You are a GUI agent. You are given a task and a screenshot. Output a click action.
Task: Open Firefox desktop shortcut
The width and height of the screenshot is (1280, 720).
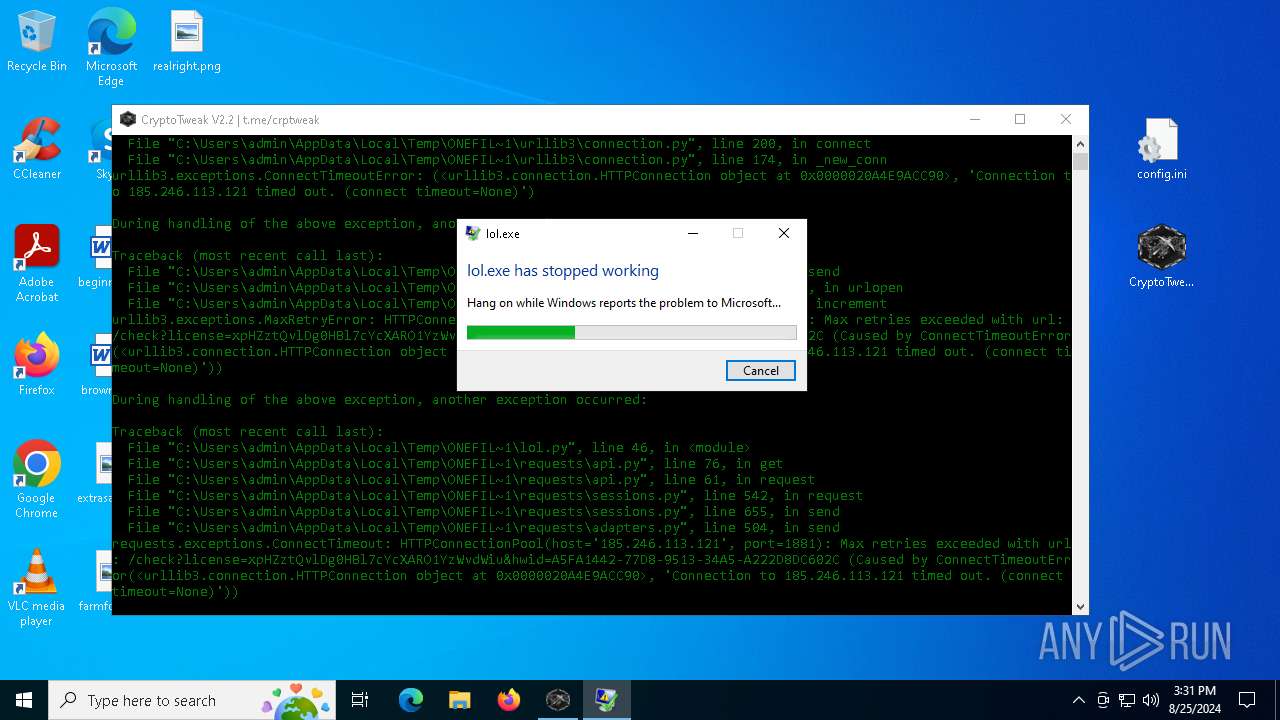(37, 365)
